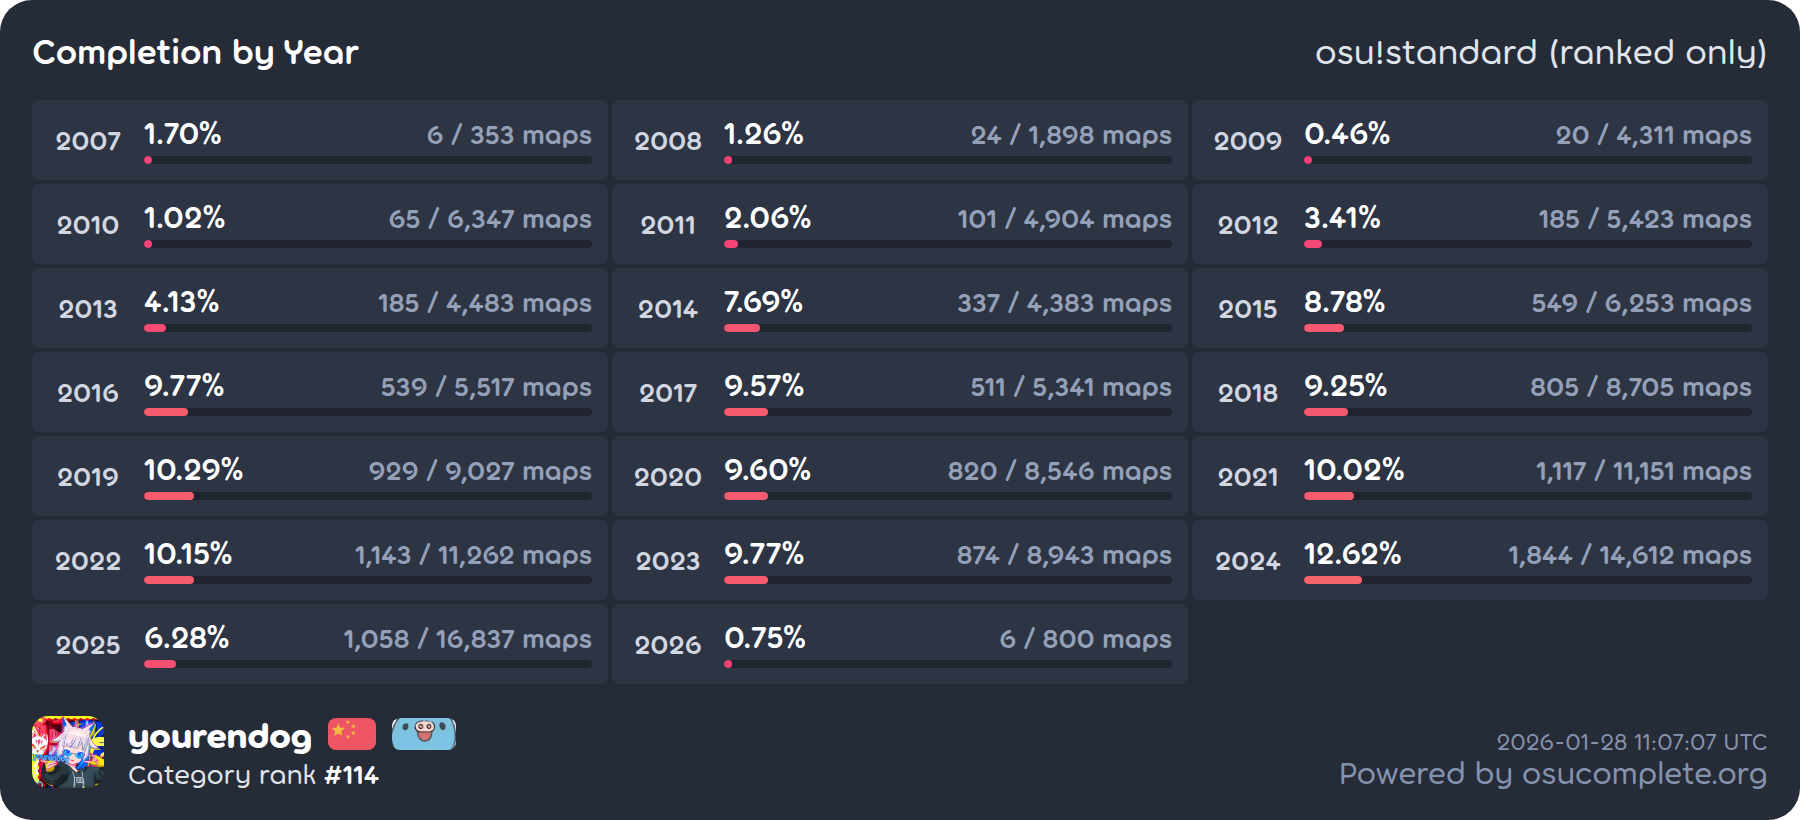Click the Completion by Year heading
The width and height of the screenshot is (1800, 820).
click(x=196, y=52)
